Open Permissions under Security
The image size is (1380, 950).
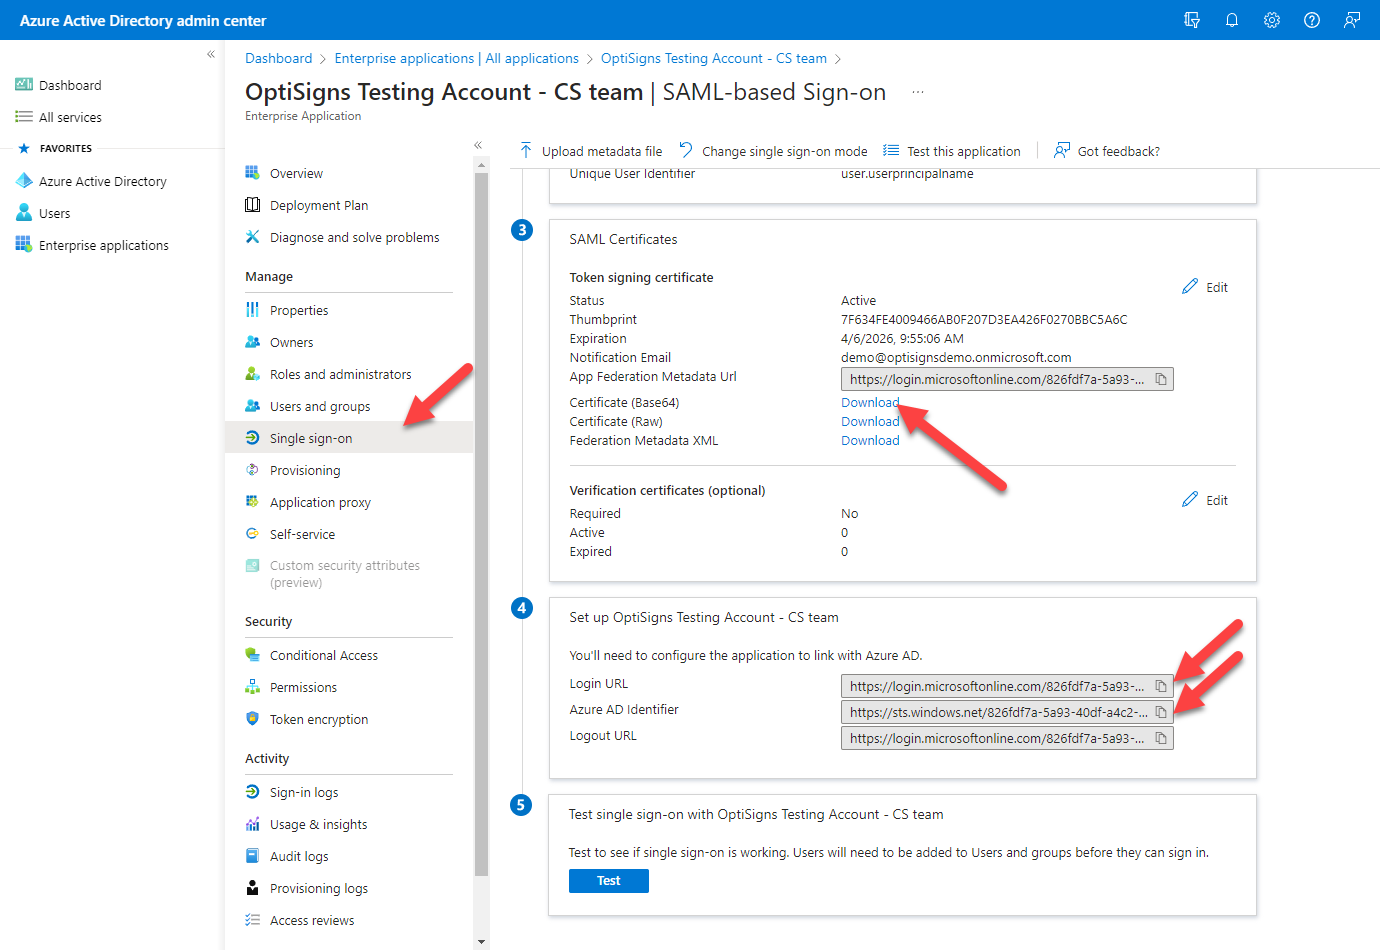click(303, 687)
